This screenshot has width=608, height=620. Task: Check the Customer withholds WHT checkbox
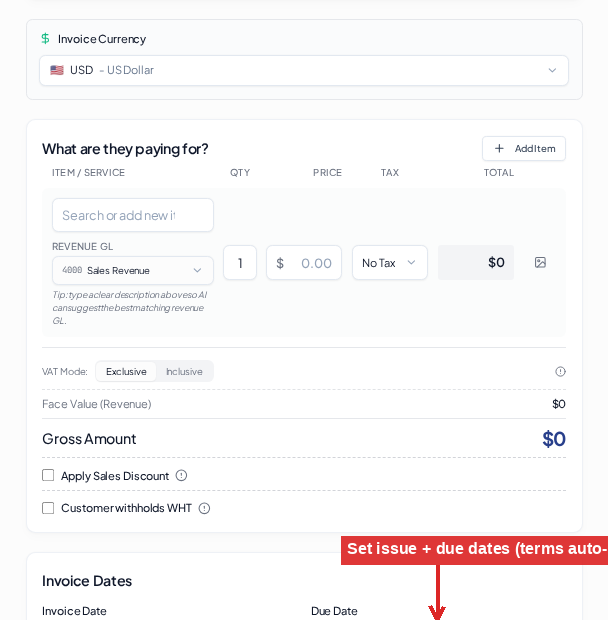(48, 508)
